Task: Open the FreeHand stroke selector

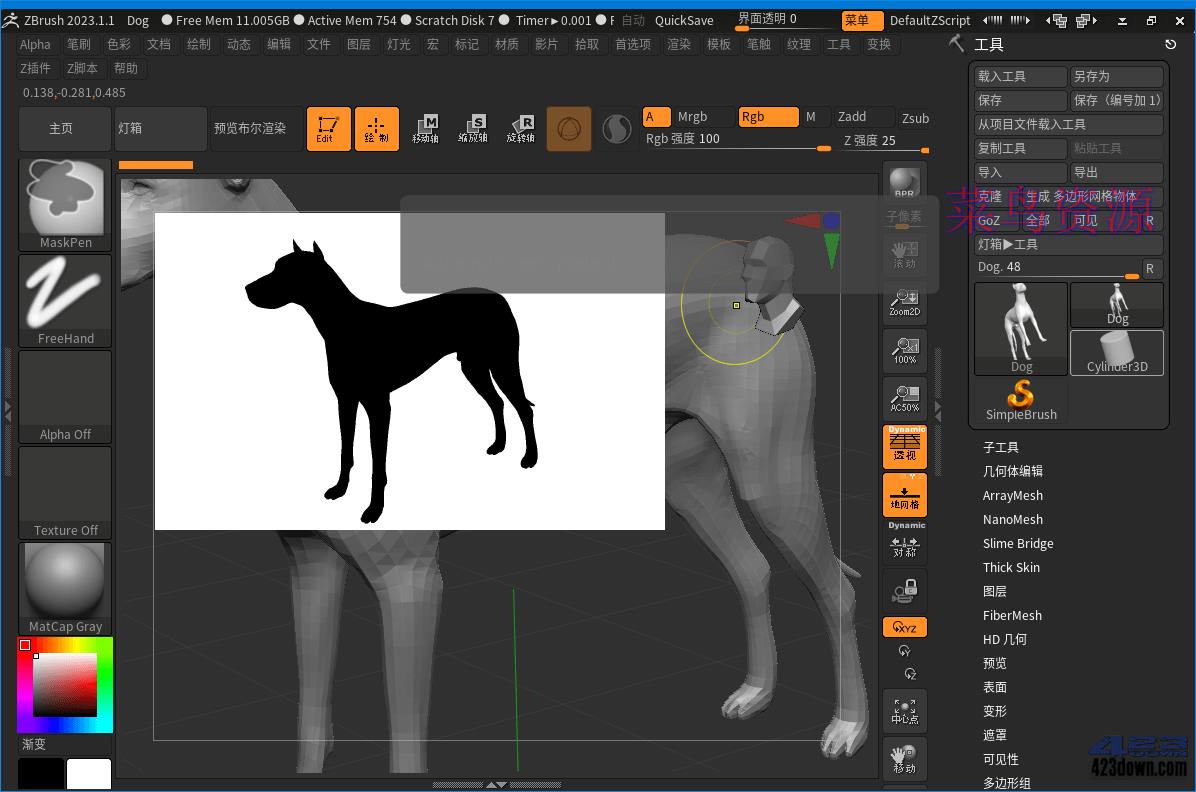Action: click(x=64, y=293)
